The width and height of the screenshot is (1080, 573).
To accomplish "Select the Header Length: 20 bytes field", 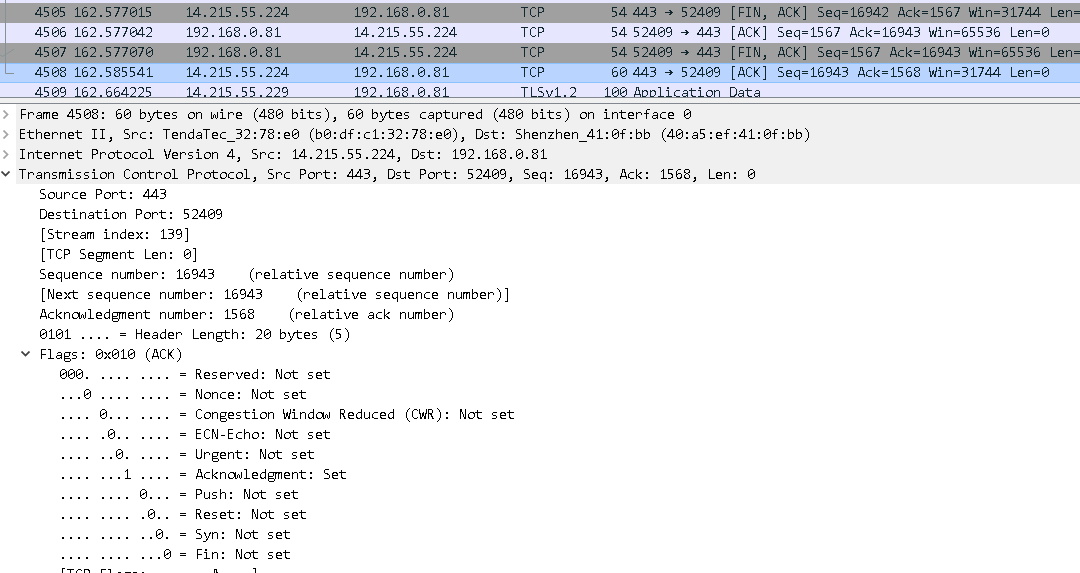I will coord(194,334).
